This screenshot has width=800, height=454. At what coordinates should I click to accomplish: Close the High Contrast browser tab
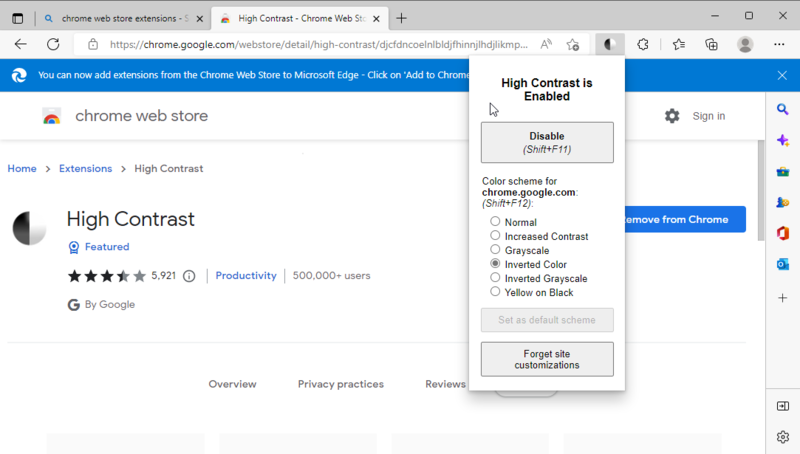point(377,19)
